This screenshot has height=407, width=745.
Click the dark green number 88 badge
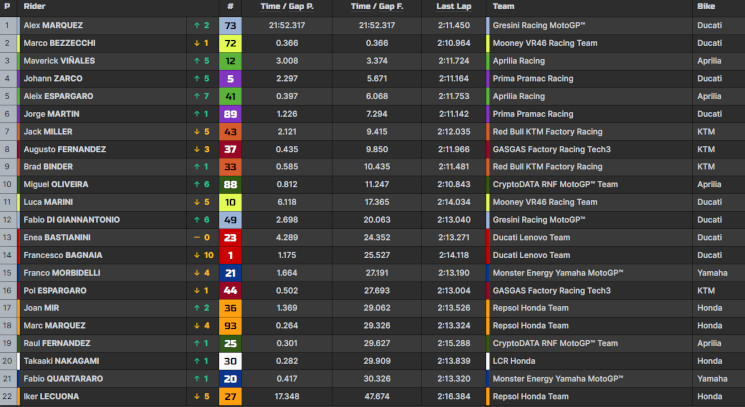tap(230, 184)
